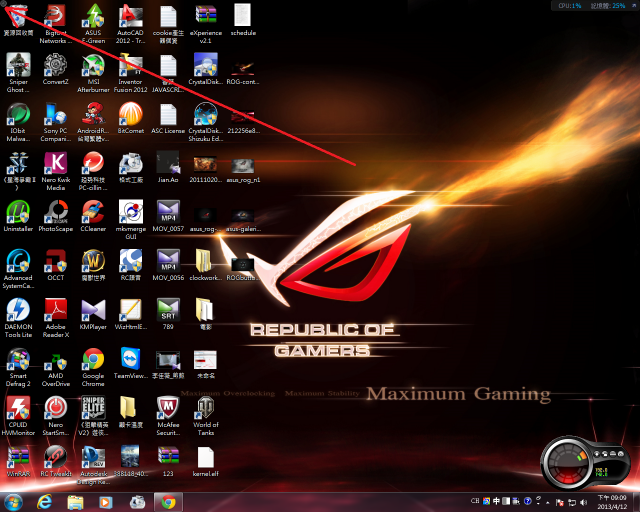Click the CPU usage gadget readout
640x512 pixels.
click(x=570, y=6)
